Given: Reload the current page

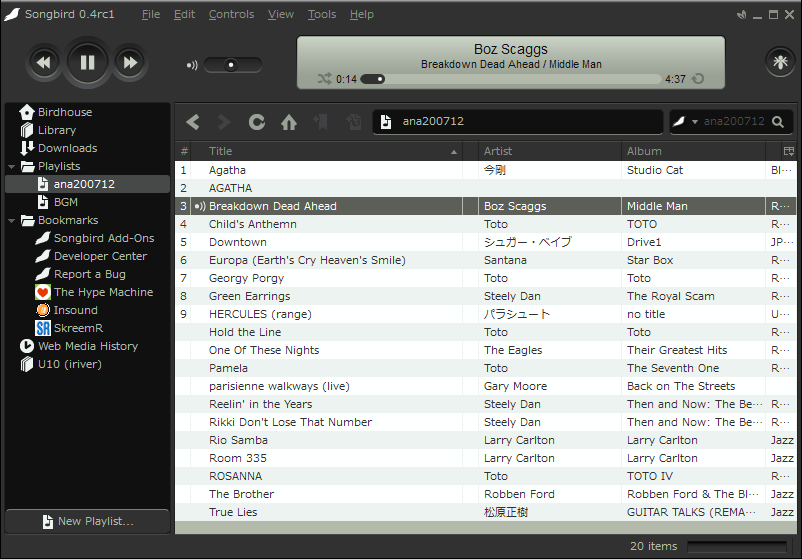Looking at the screenshot, I should tap(257, 122).
